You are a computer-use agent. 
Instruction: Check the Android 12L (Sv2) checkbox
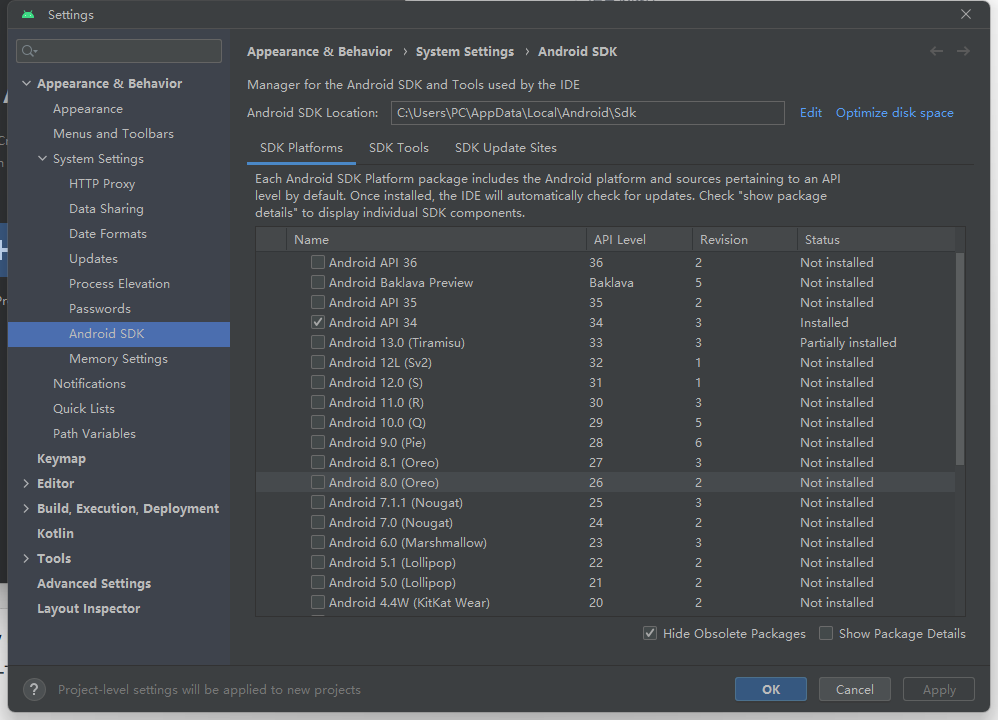(x=318, y=362)
